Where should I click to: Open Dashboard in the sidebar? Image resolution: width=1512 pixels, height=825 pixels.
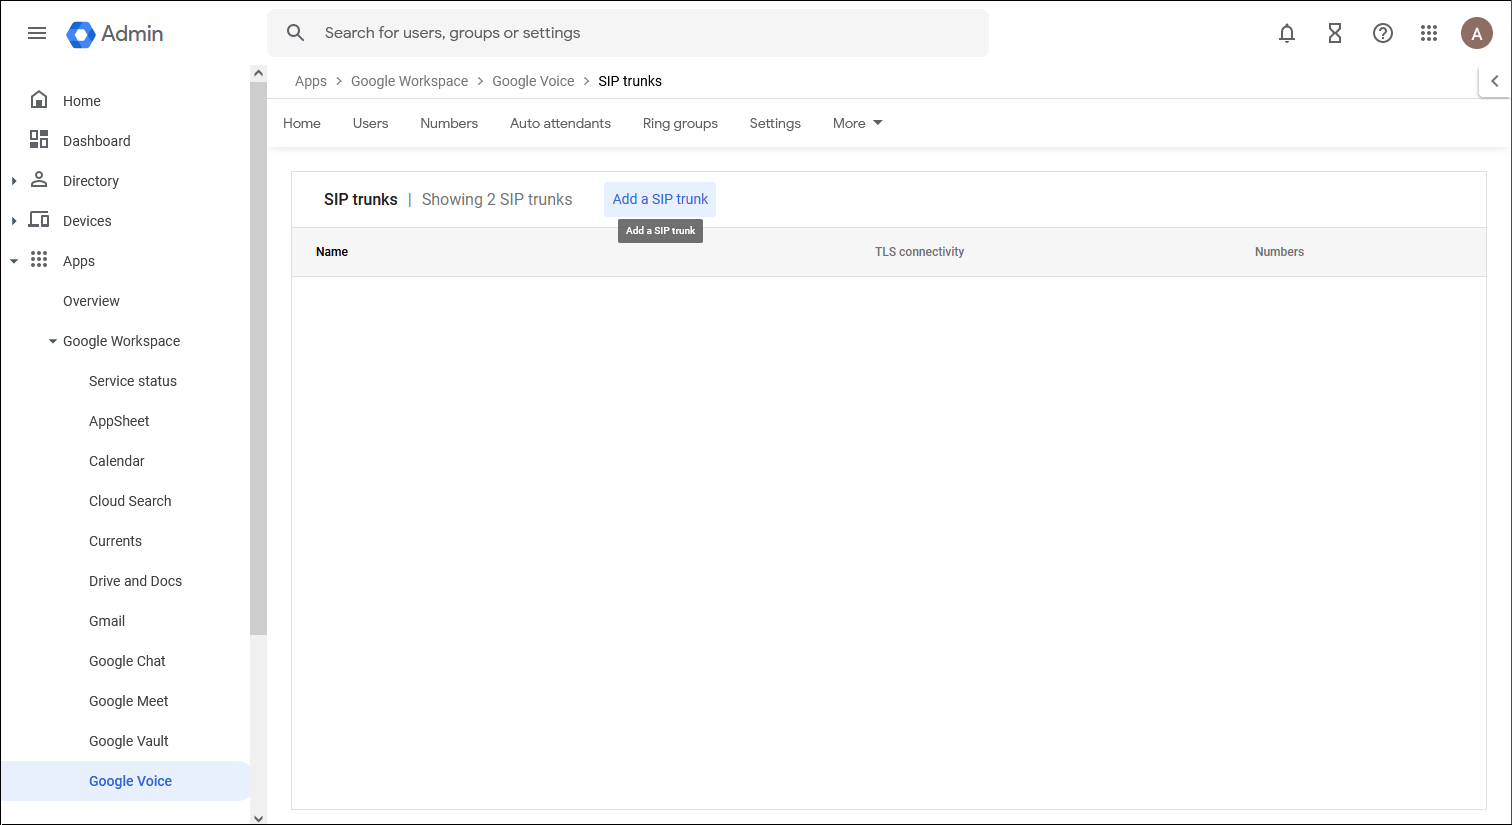pos(97,141)
